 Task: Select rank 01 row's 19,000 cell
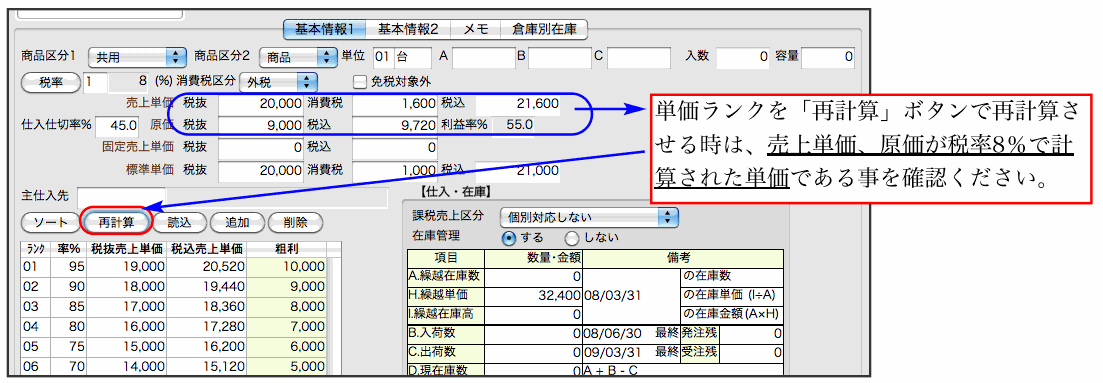(x=127, y=267)
